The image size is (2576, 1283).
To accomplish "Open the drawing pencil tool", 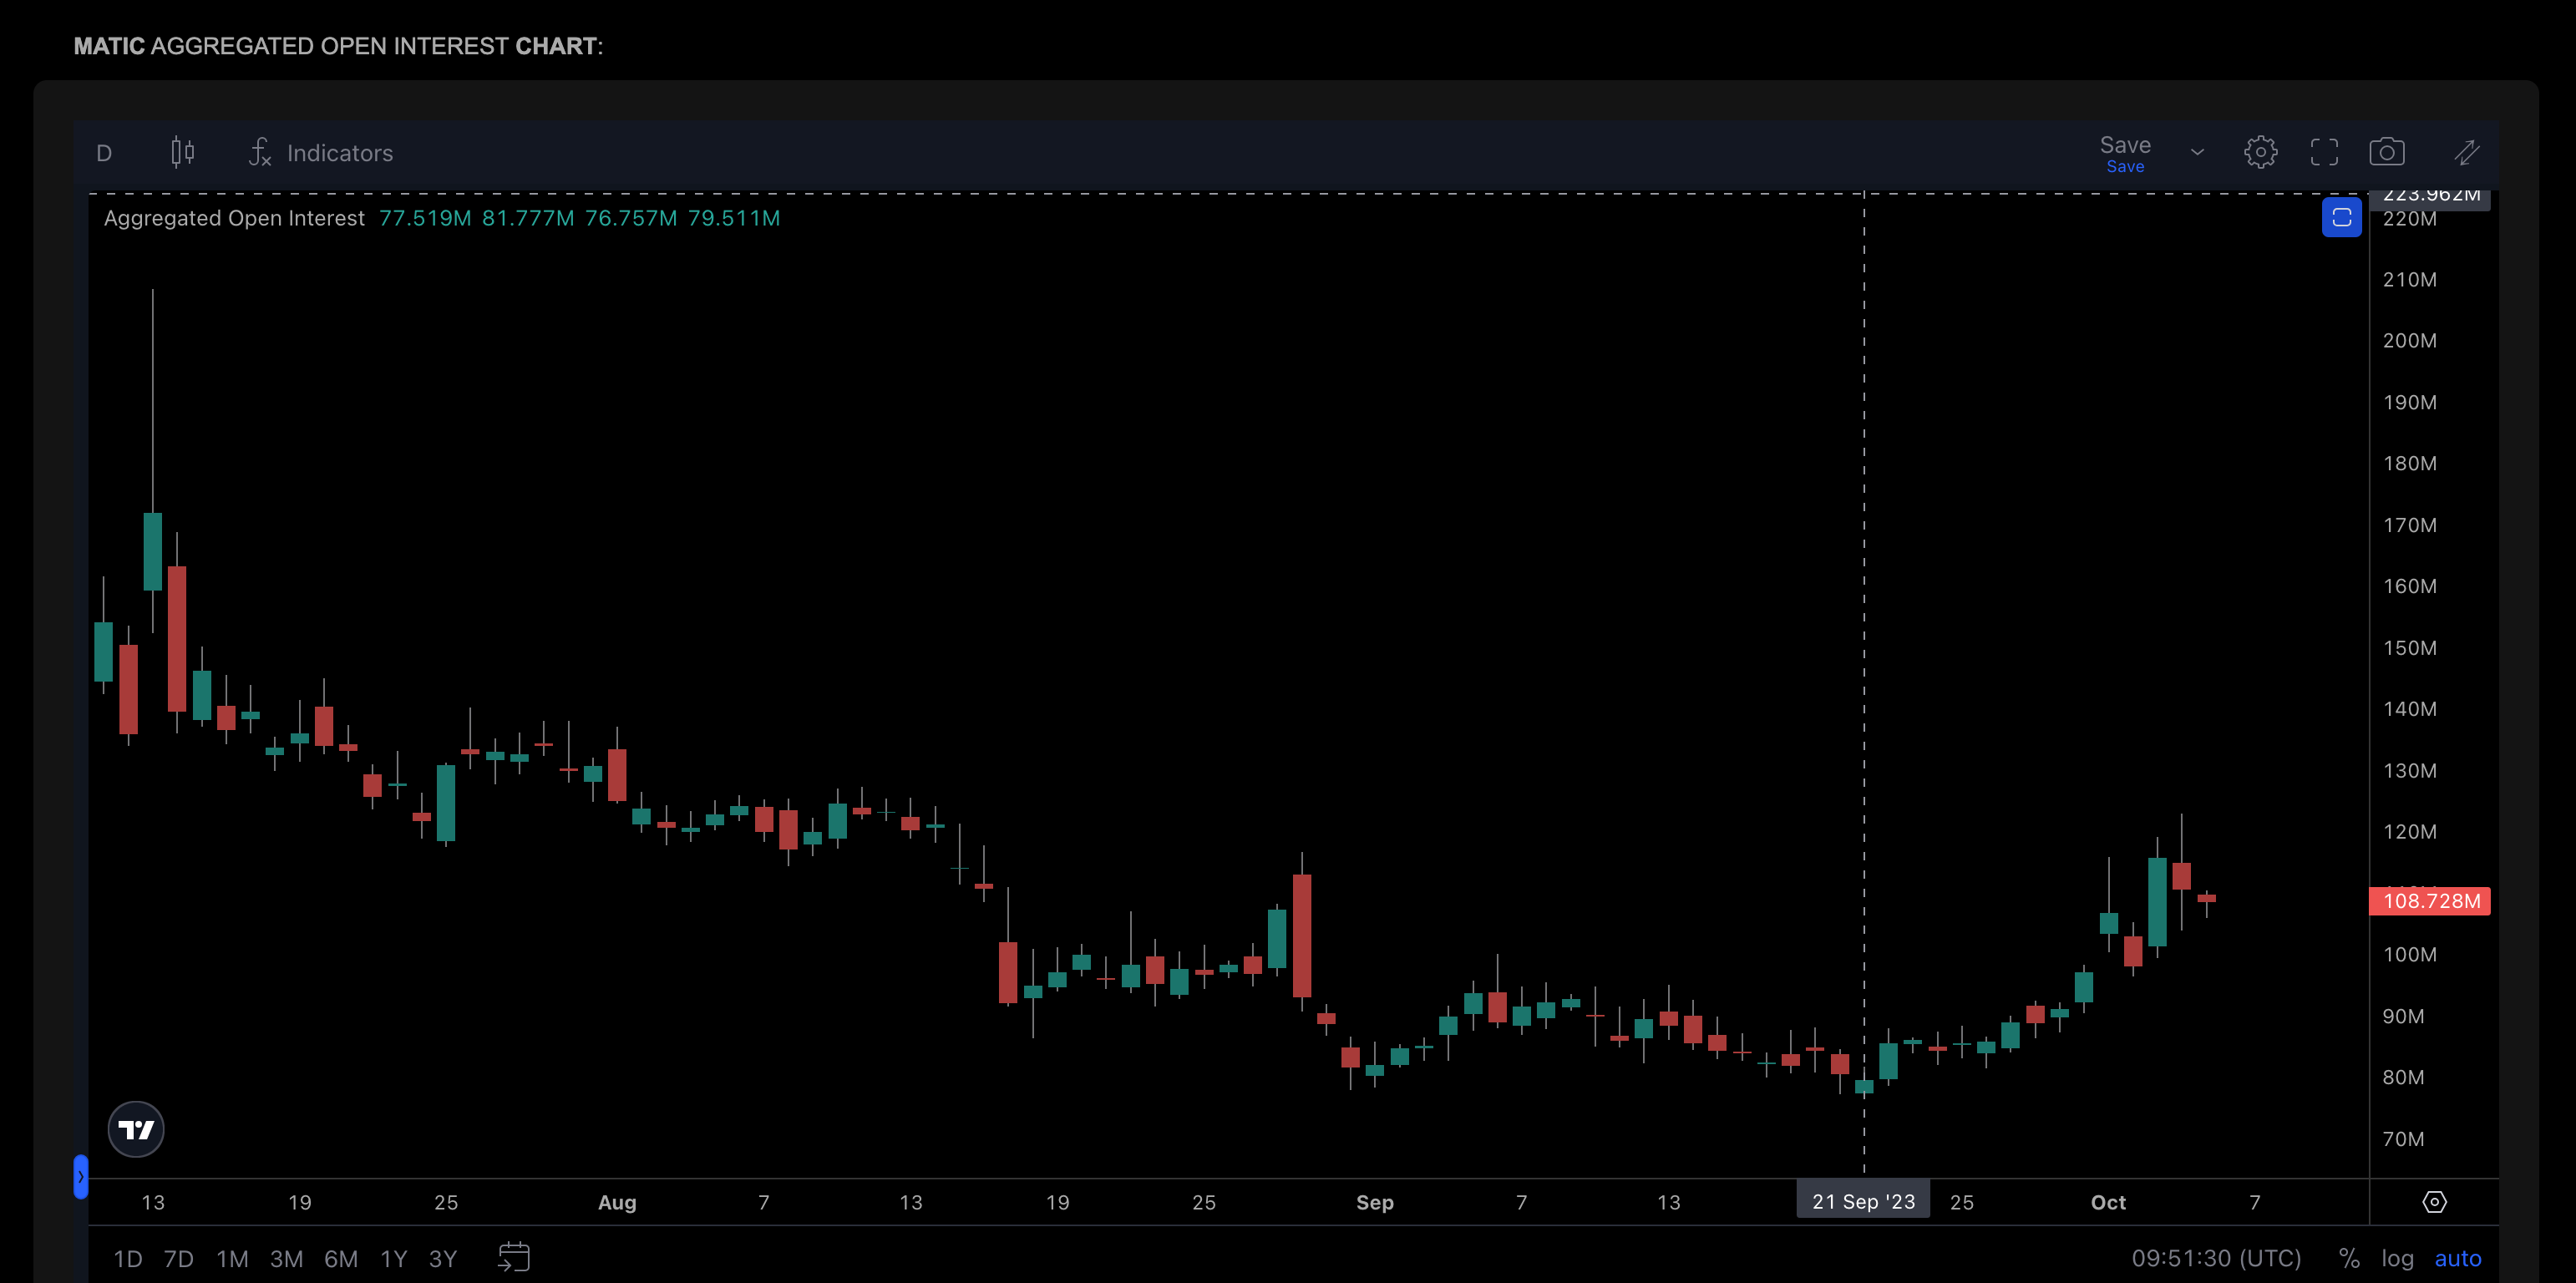I will click(2467, 152).
